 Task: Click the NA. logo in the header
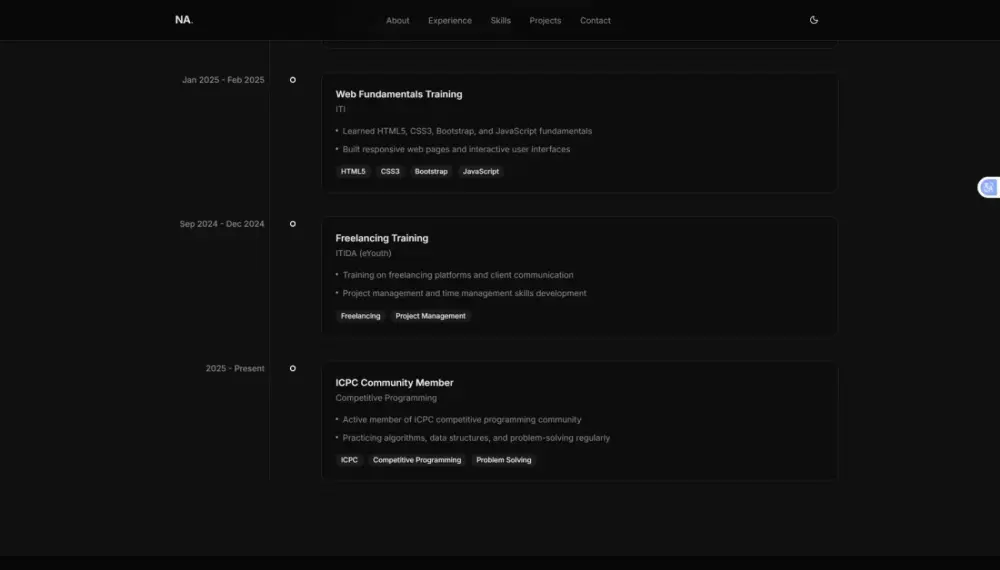click(x=183, y=20)
